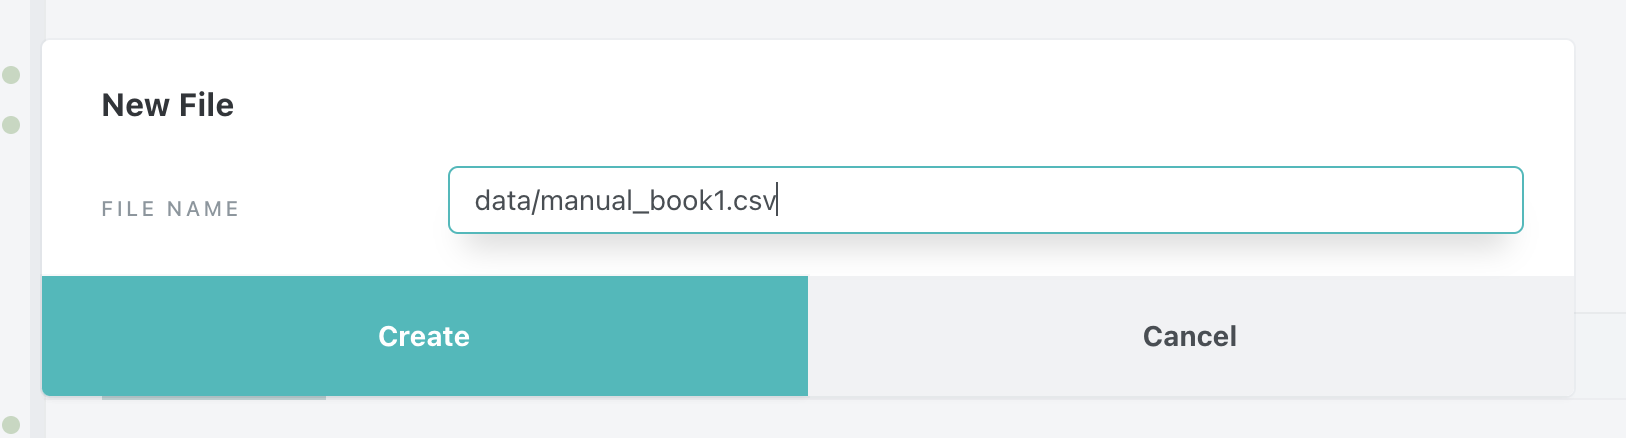Click the bottom green dot on left edge
Screen dimensions: 1626x438
tap(11, 425)
